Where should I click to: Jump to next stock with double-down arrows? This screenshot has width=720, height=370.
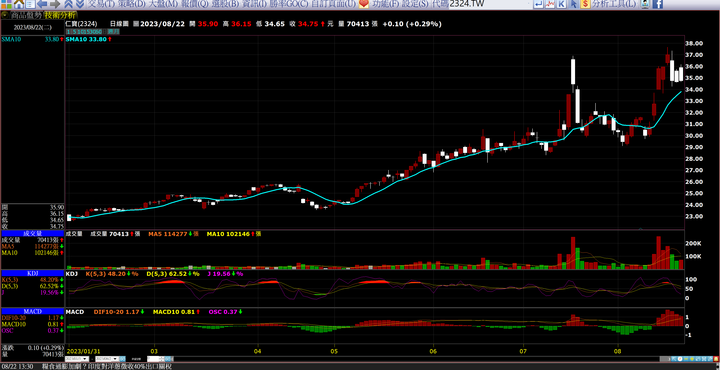(x=79, y=4)
